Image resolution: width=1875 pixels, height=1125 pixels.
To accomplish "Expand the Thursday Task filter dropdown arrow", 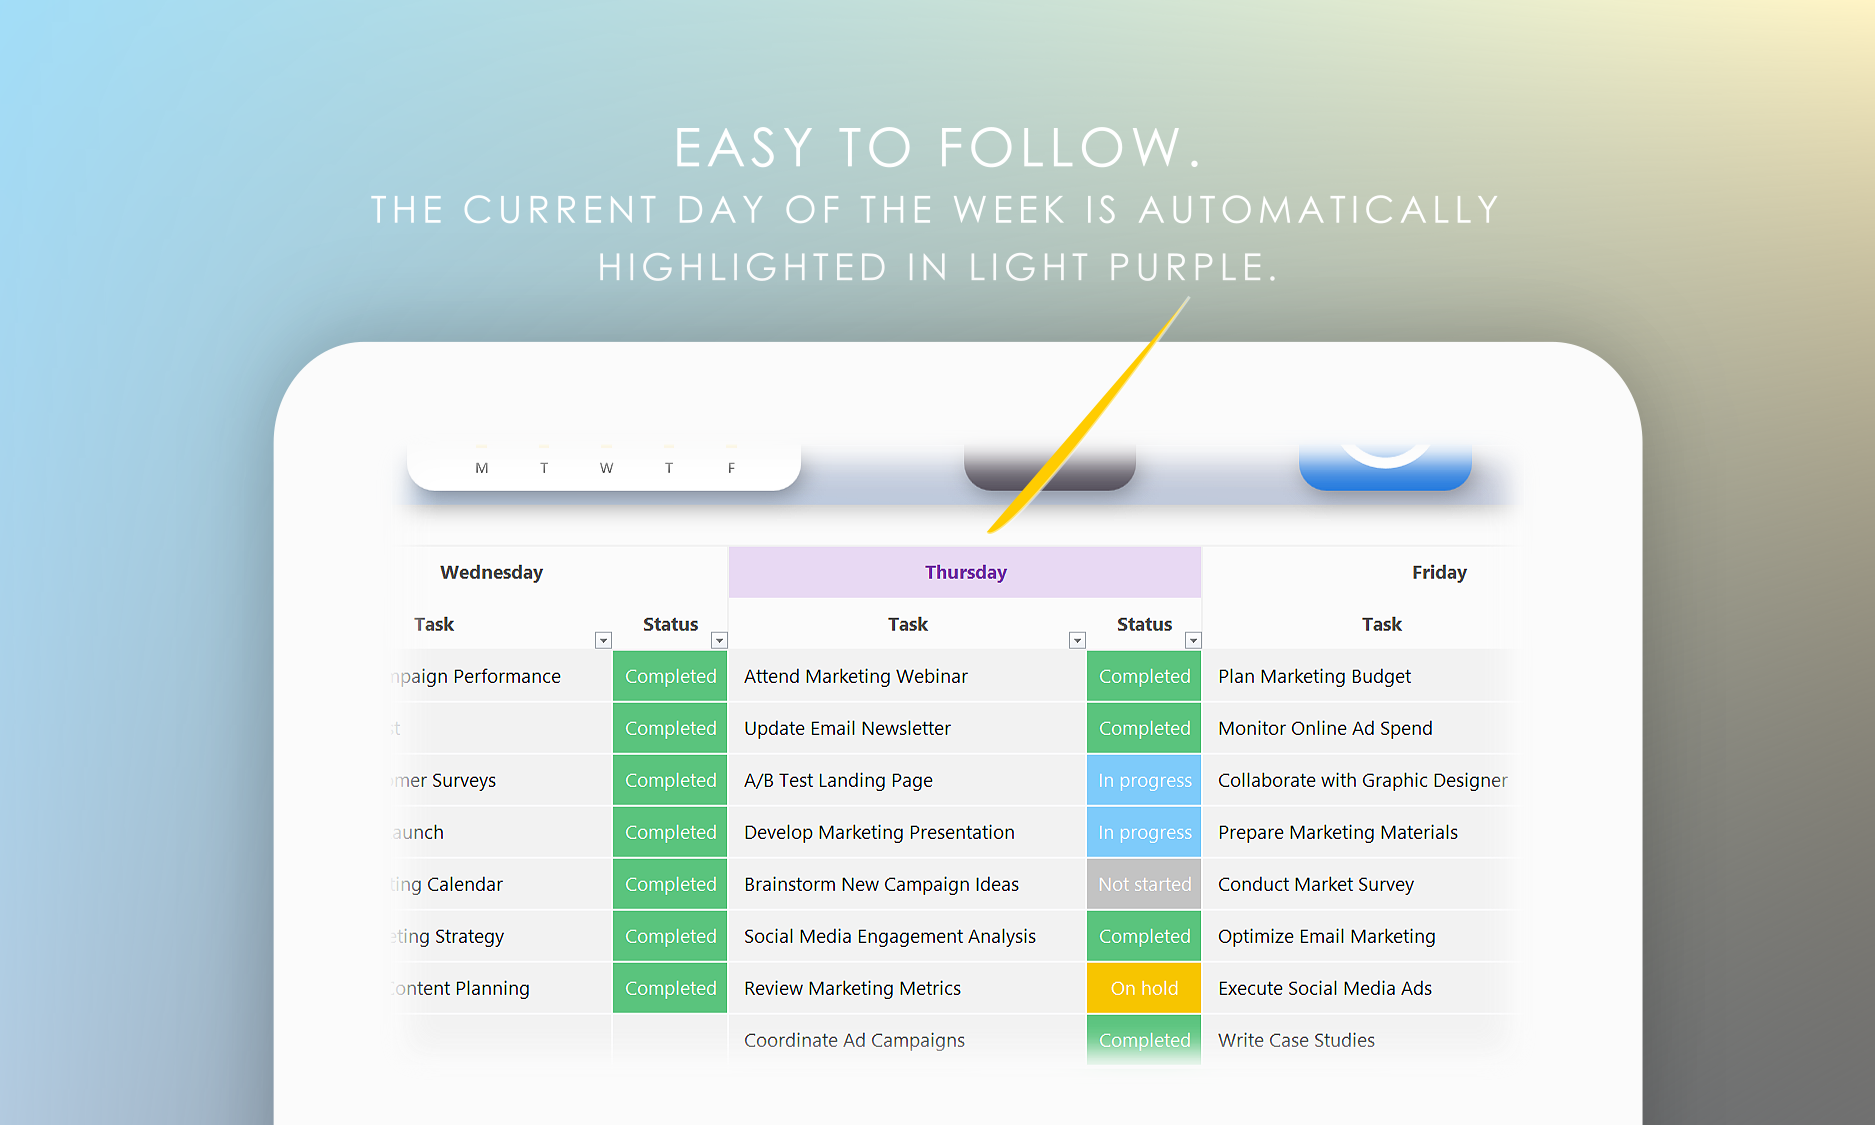I will tap(1077, 640).
